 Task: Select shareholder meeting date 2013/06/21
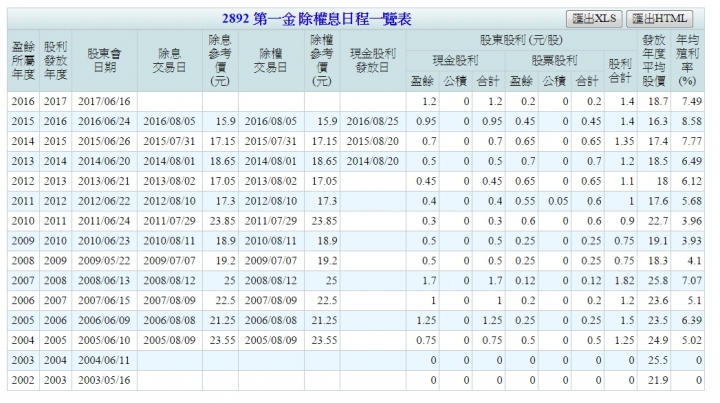(x=104, y=181)
